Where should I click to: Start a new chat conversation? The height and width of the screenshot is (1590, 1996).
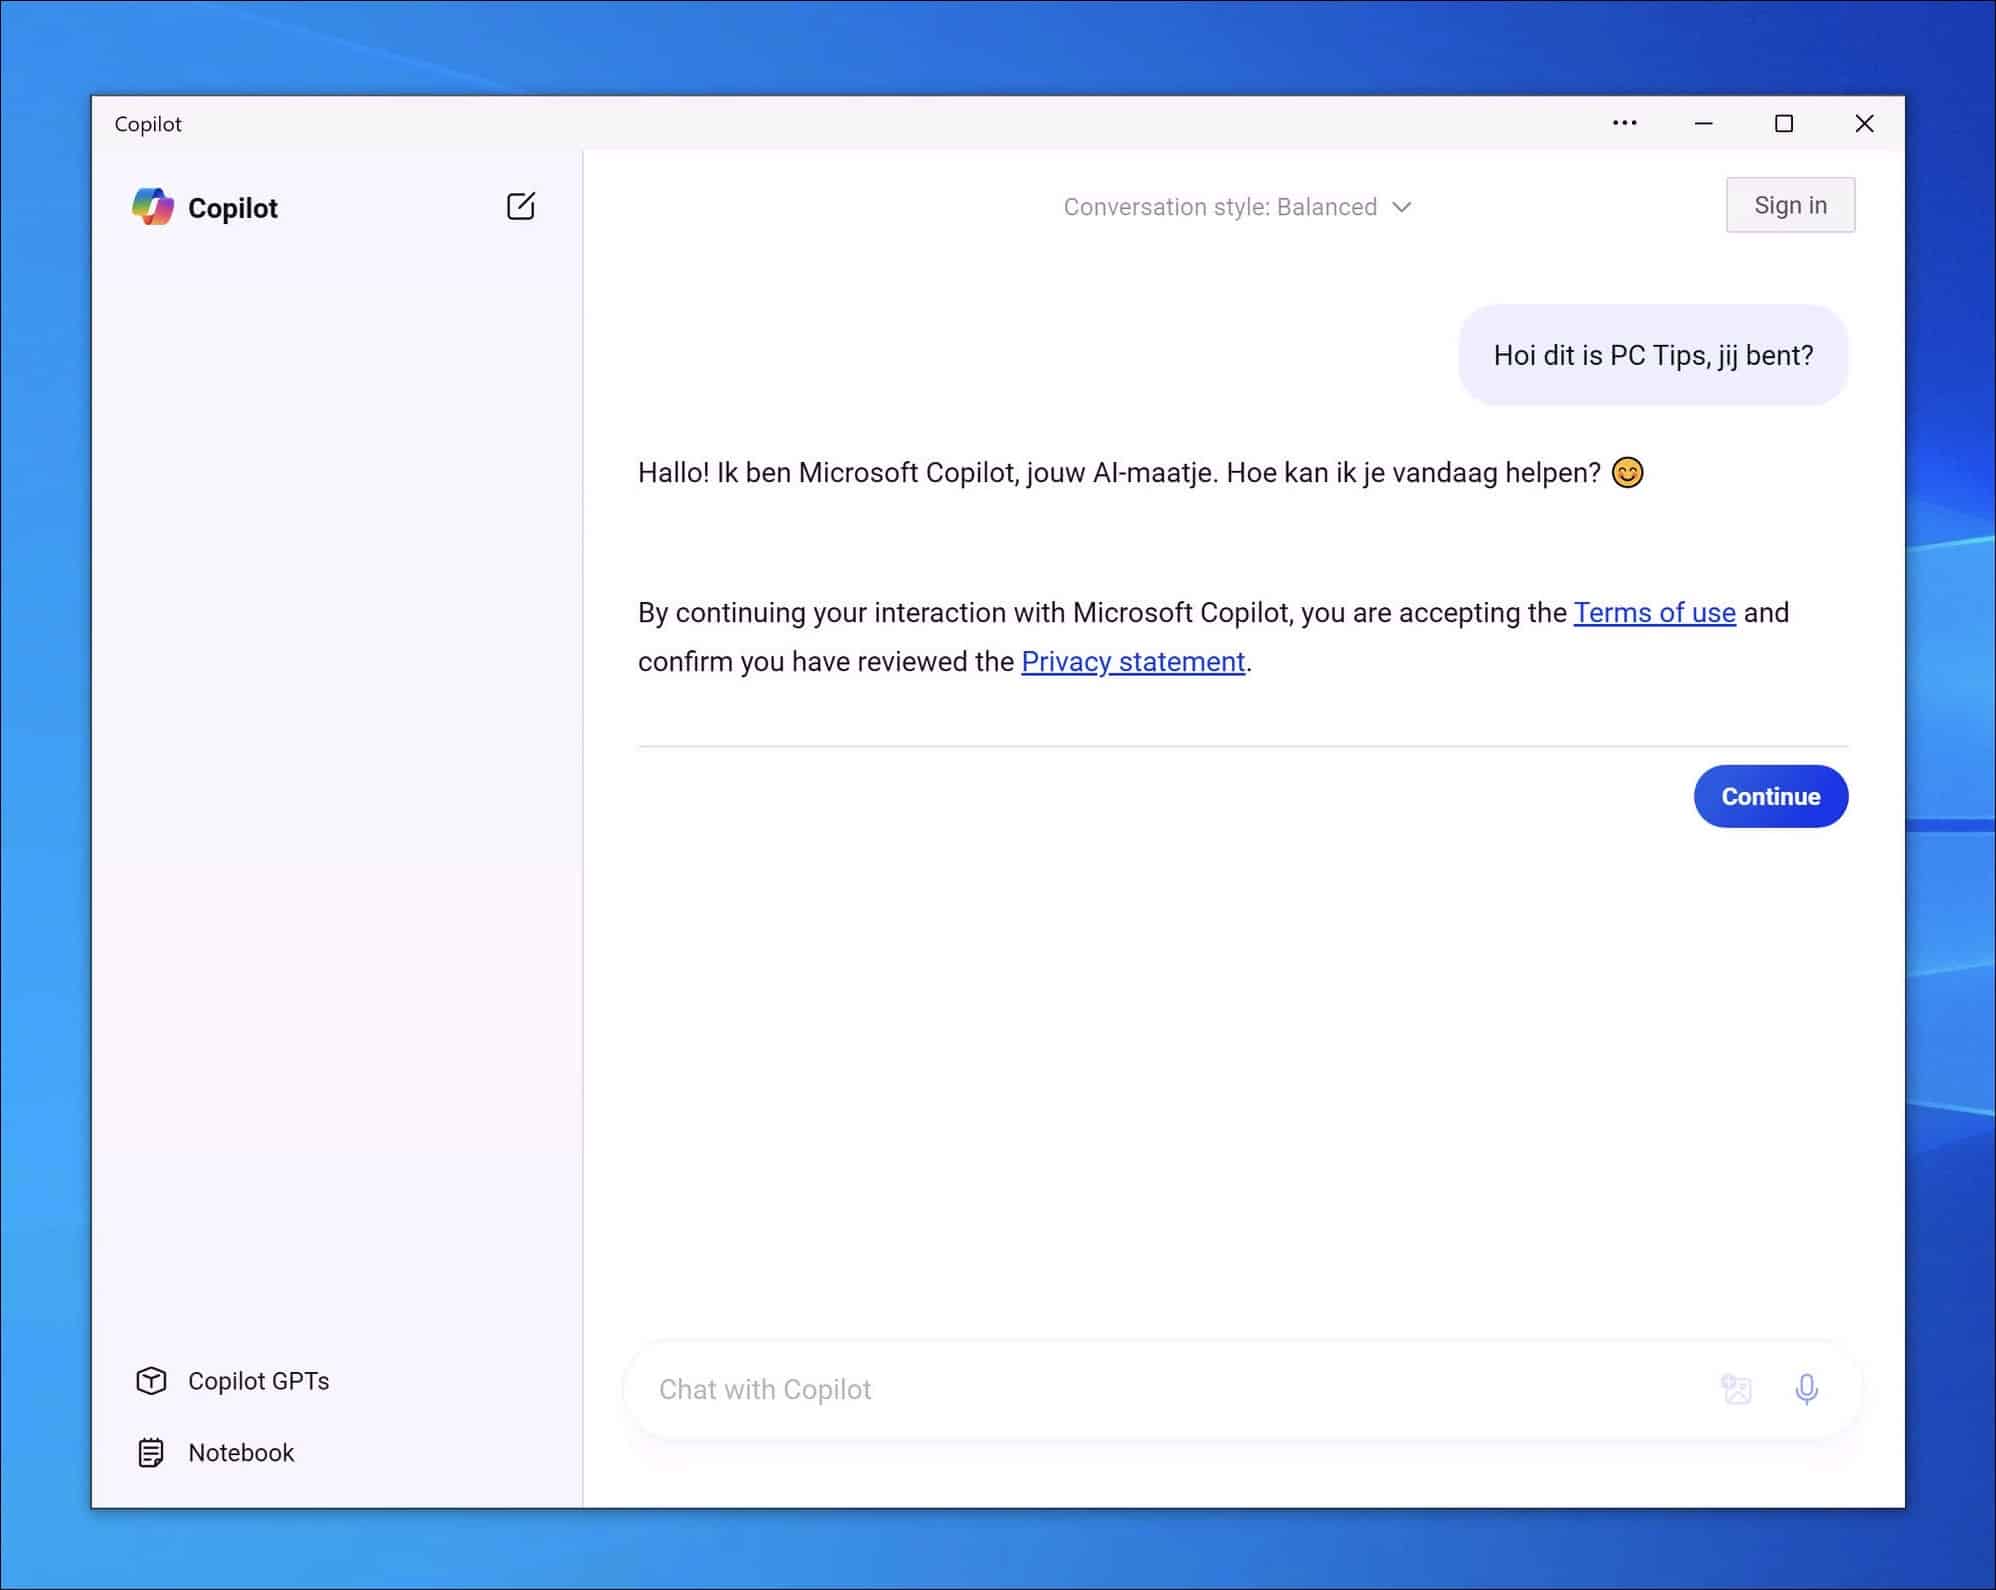coord(520,207)
